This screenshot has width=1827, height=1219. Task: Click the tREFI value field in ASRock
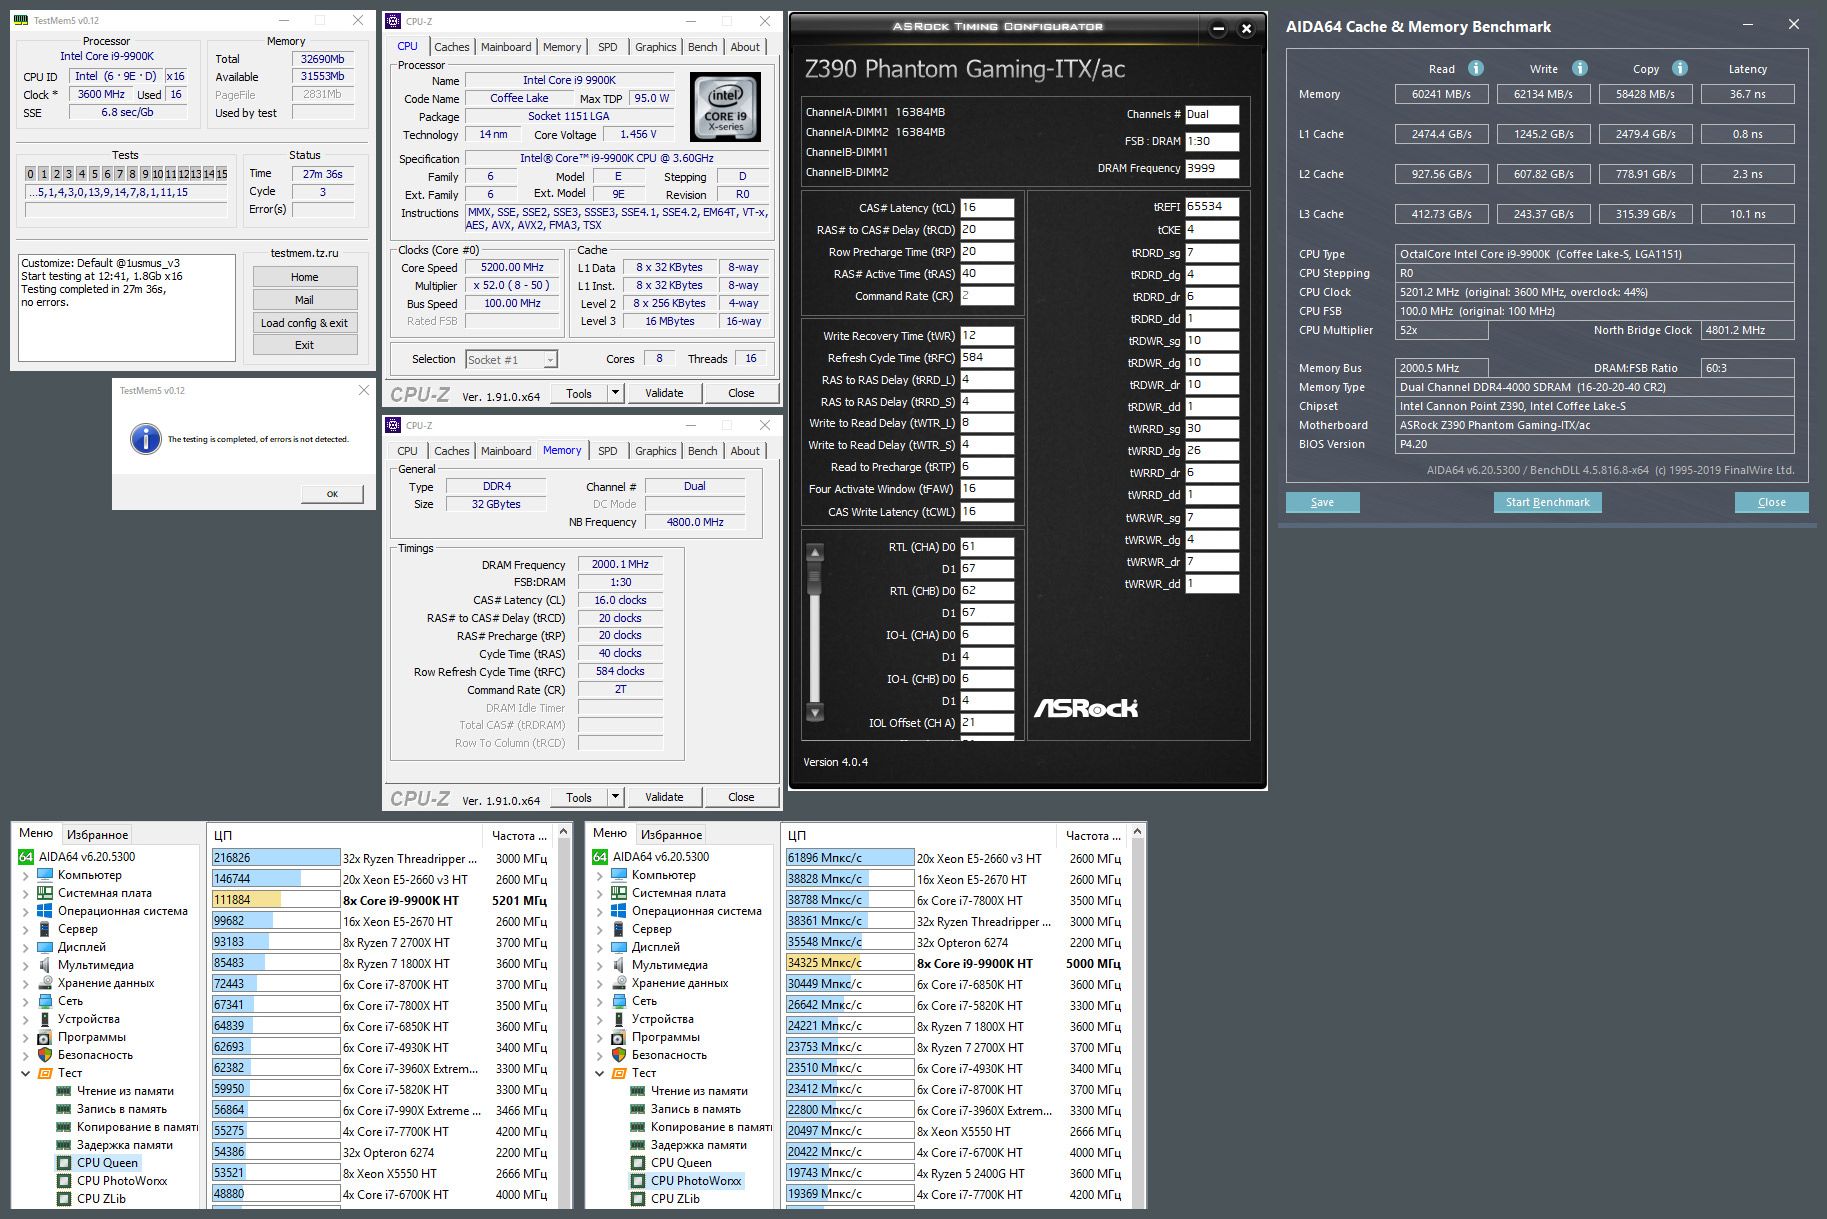tap(1211, 207)
